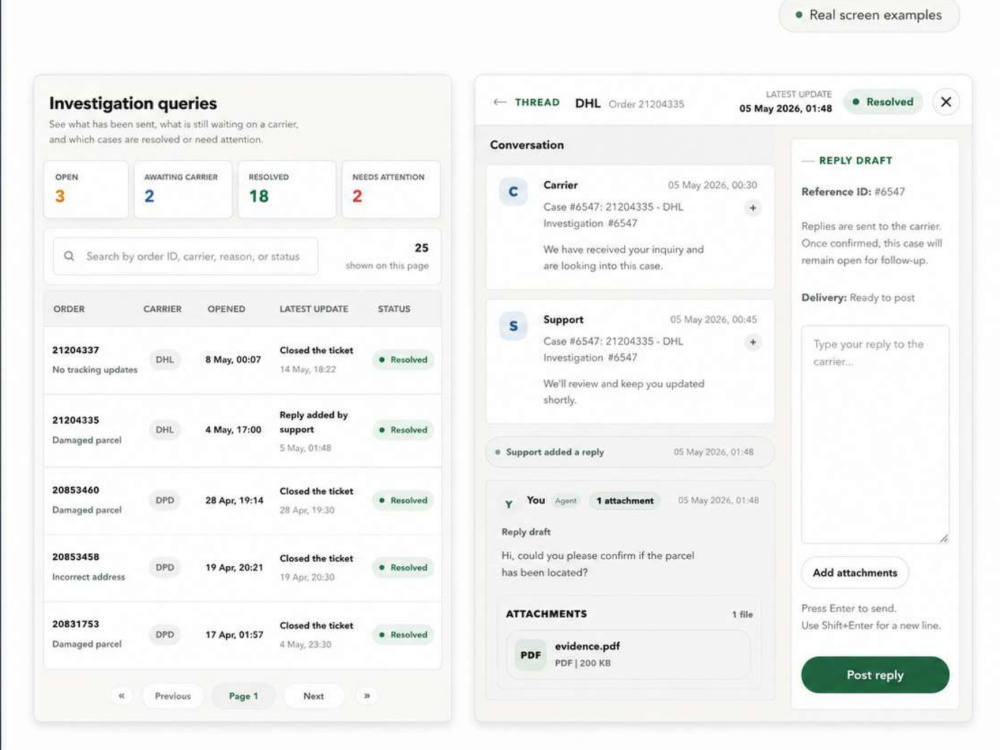Click the Delivery: Ready to post text
Screen dimensions: 1000x750
point(858,298)
